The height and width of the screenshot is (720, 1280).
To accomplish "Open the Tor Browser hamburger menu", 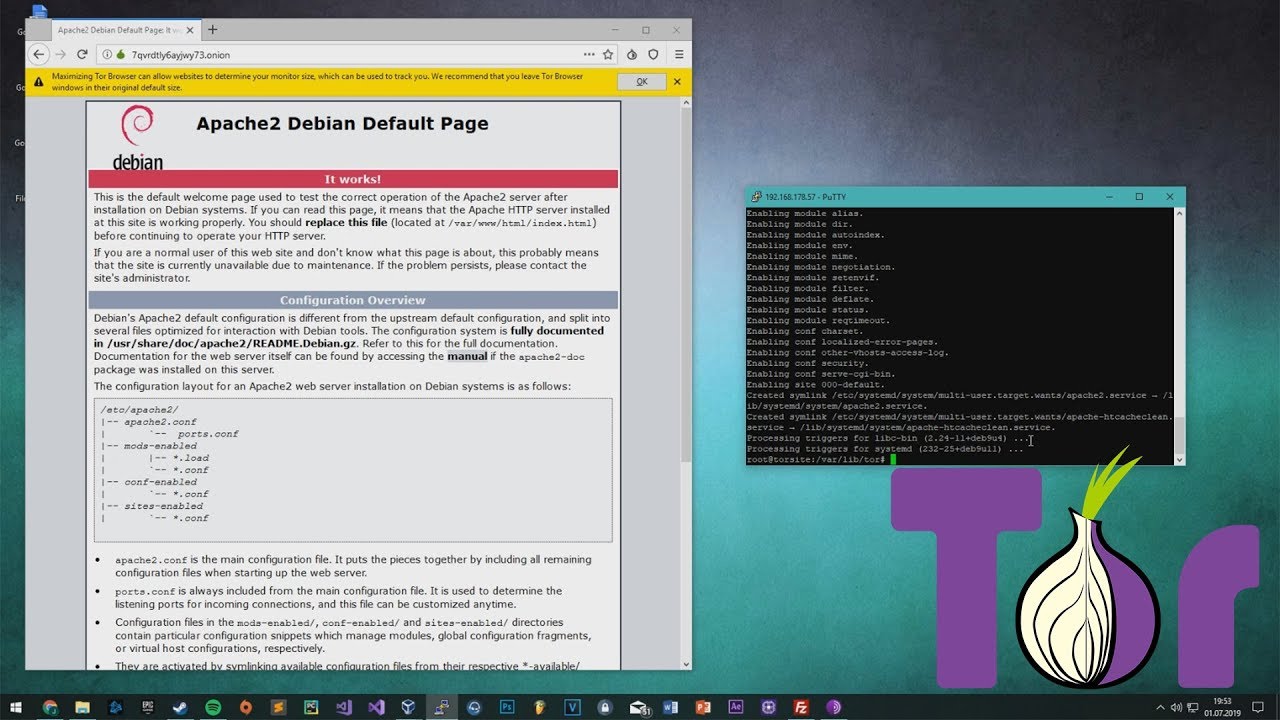I will pyautogui.click(x=679, y=54).
